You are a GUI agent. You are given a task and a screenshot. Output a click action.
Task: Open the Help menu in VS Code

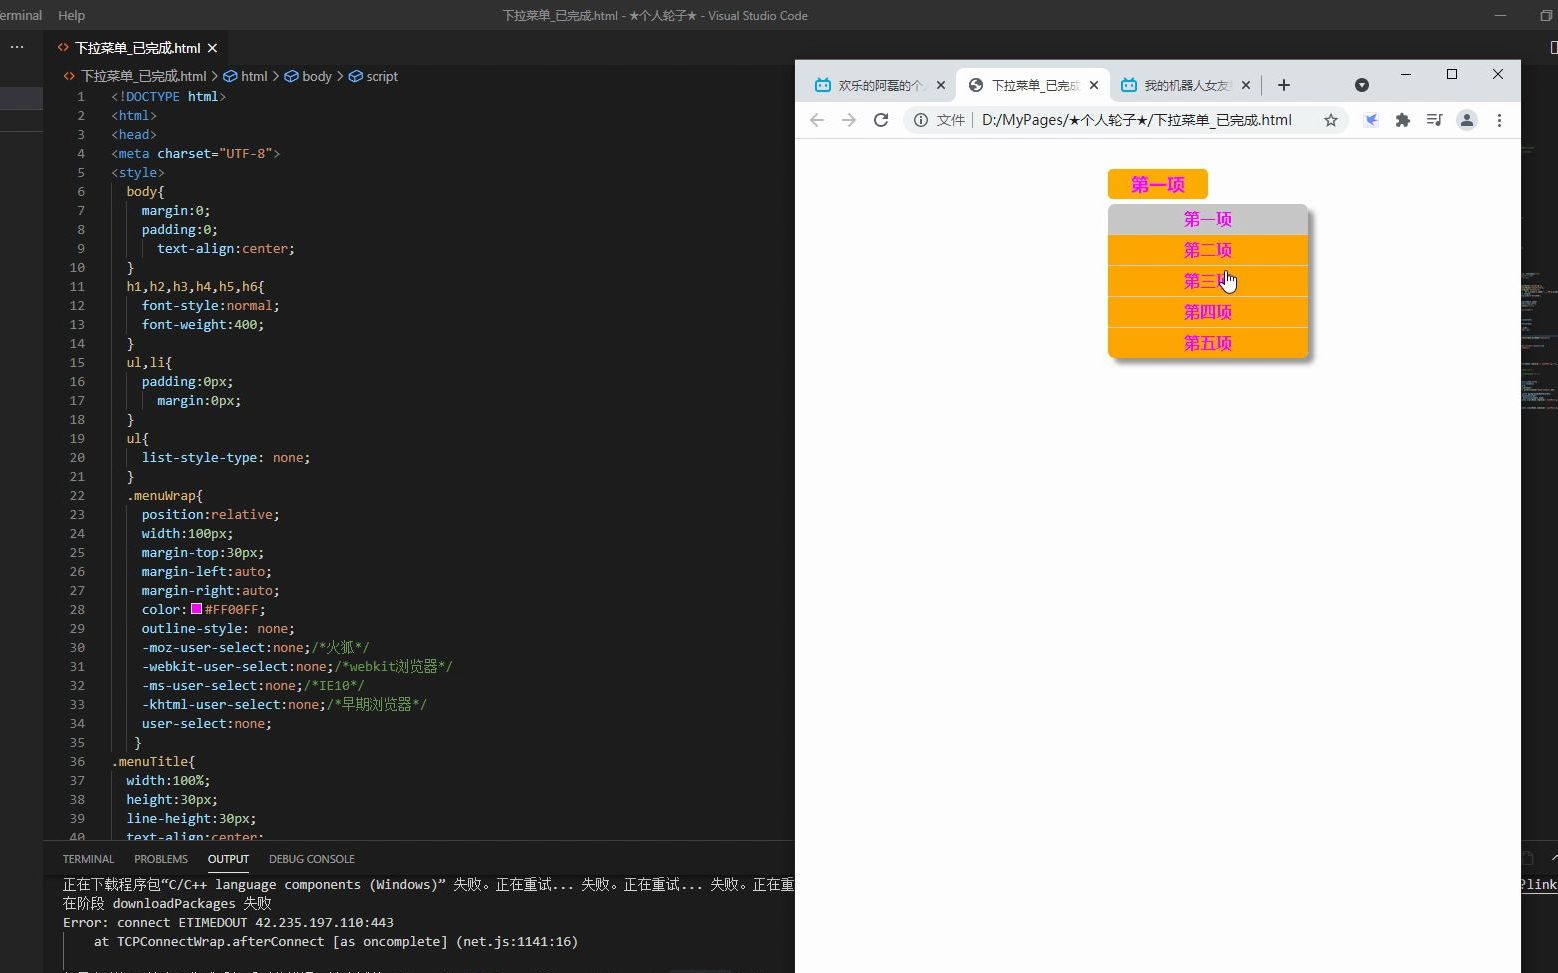click(71, 15)
